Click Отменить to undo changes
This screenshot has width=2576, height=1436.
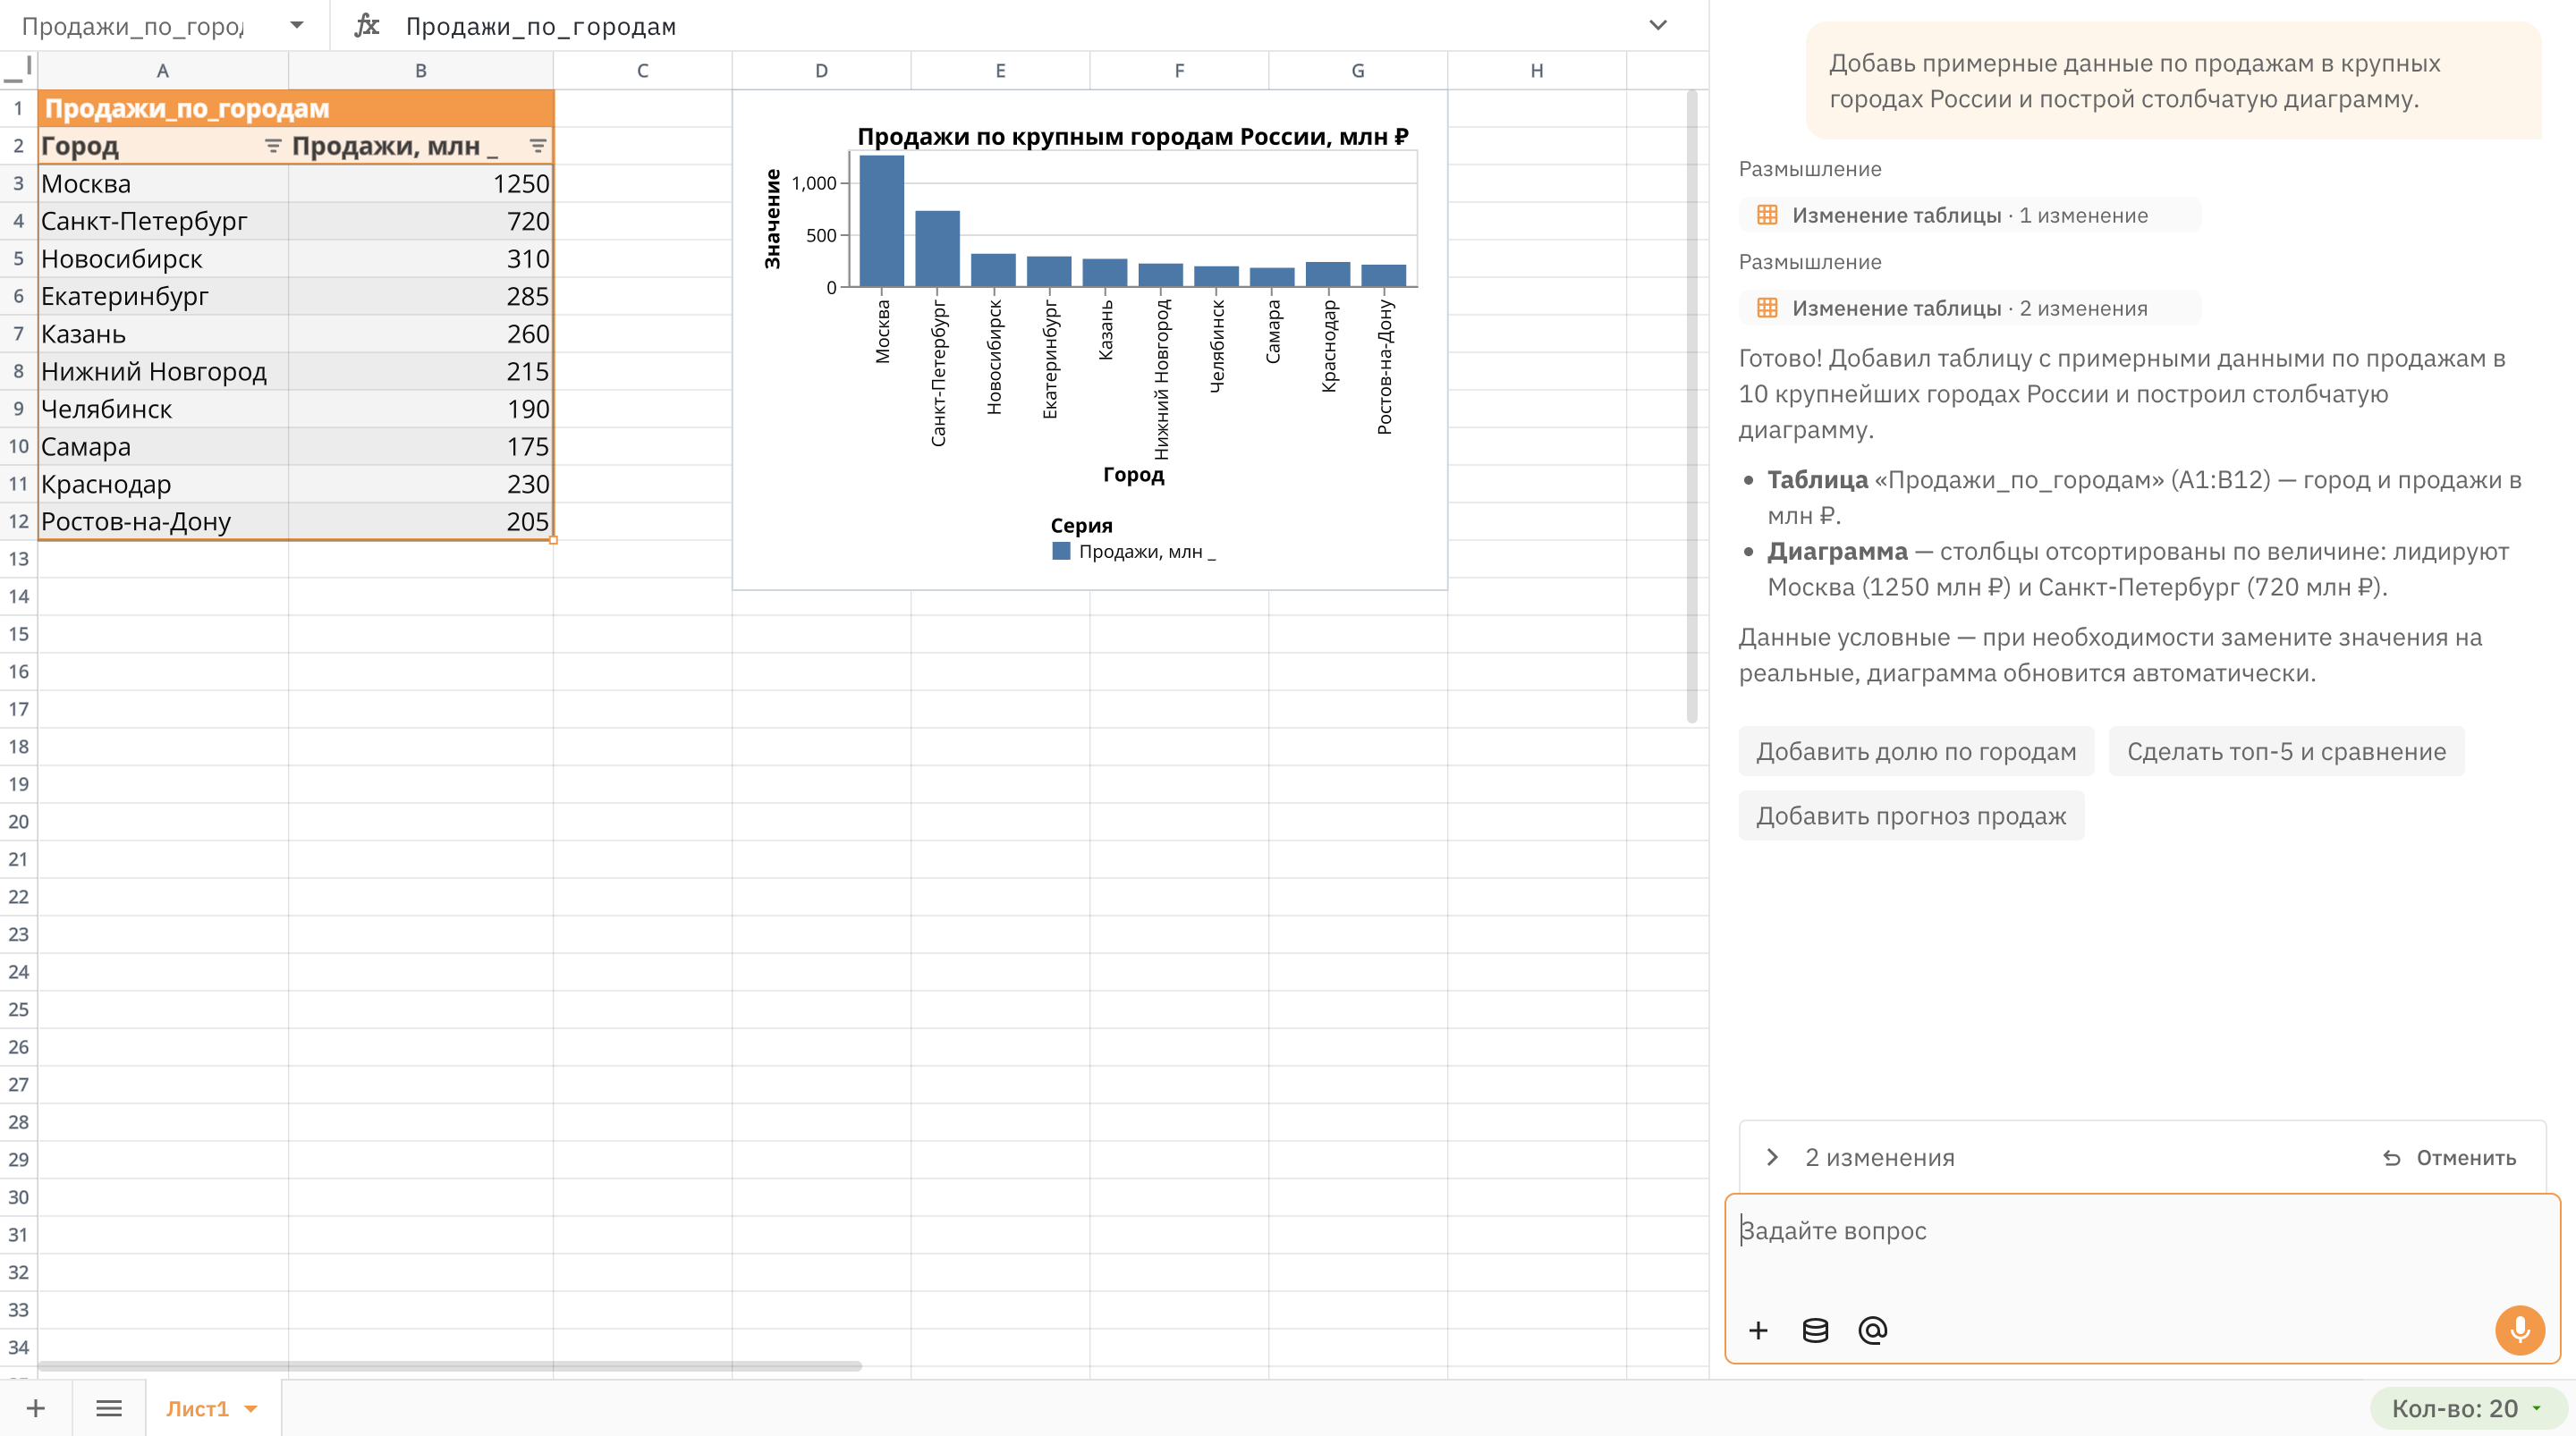pos(2449,1157)
